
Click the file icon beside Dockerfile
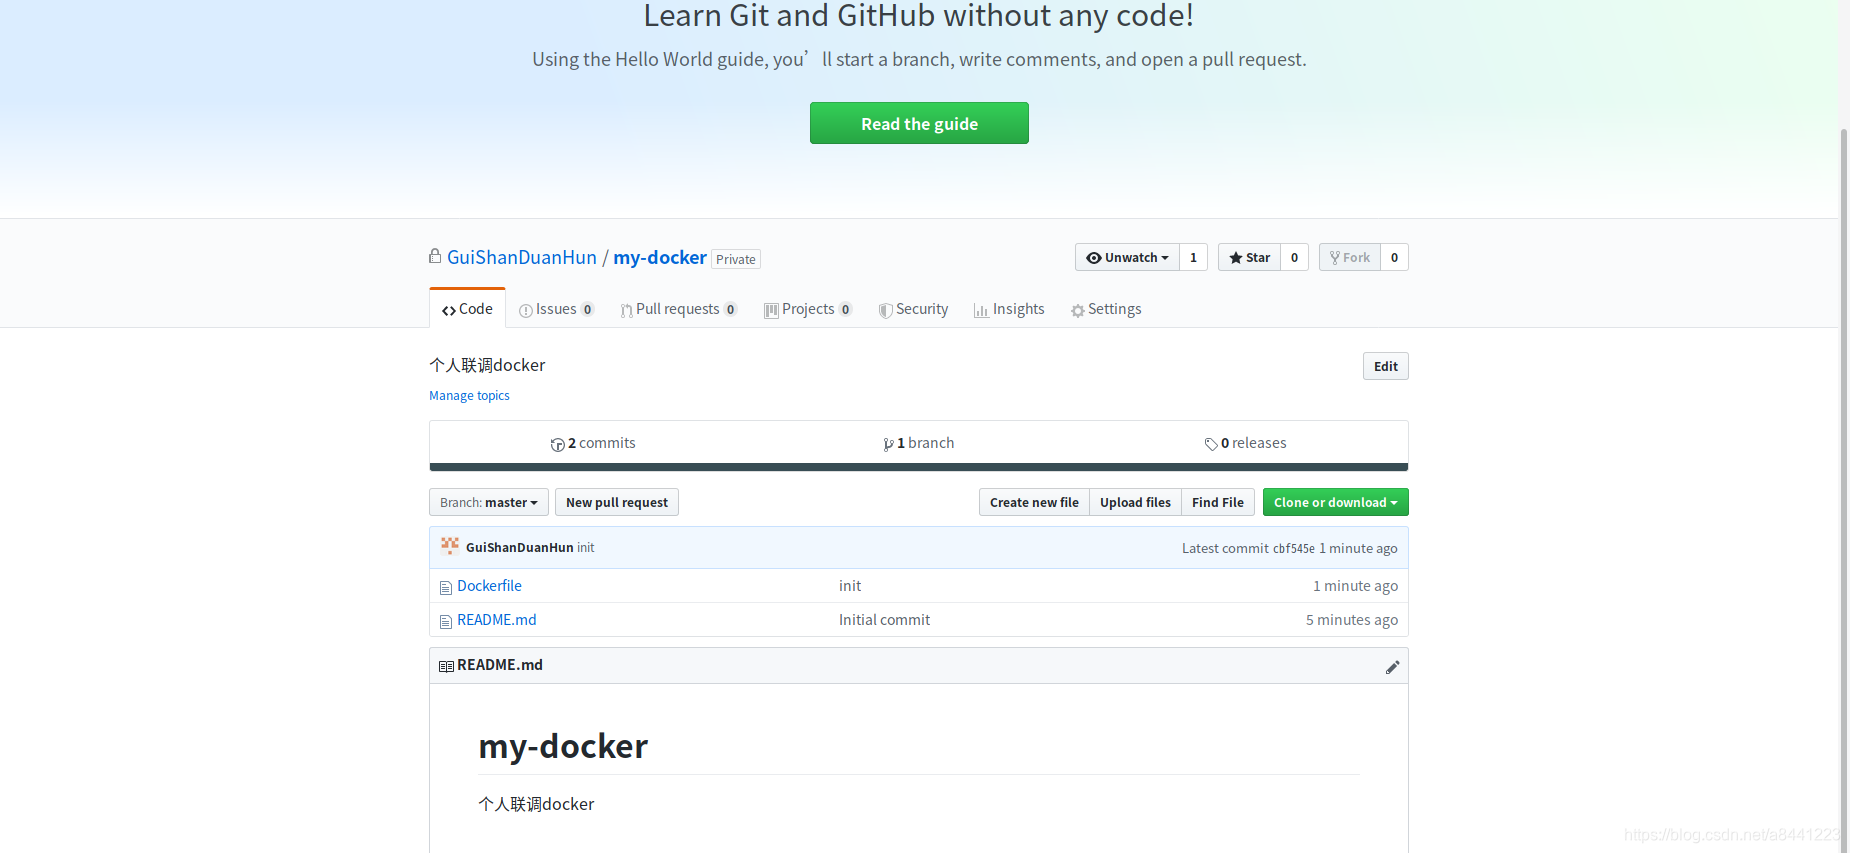coord(446,587)
